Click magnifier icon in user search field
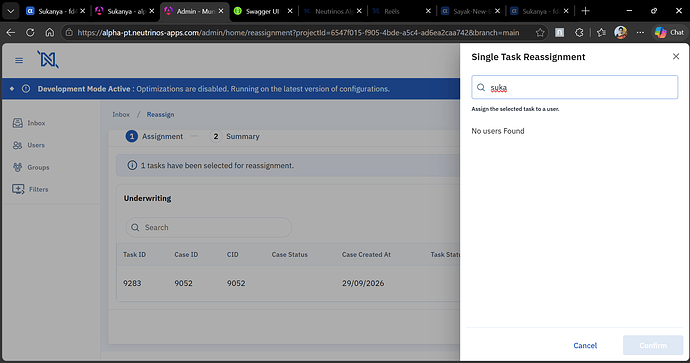The height and width of the screenshot is (363, 690). click(x=481, y=88)
